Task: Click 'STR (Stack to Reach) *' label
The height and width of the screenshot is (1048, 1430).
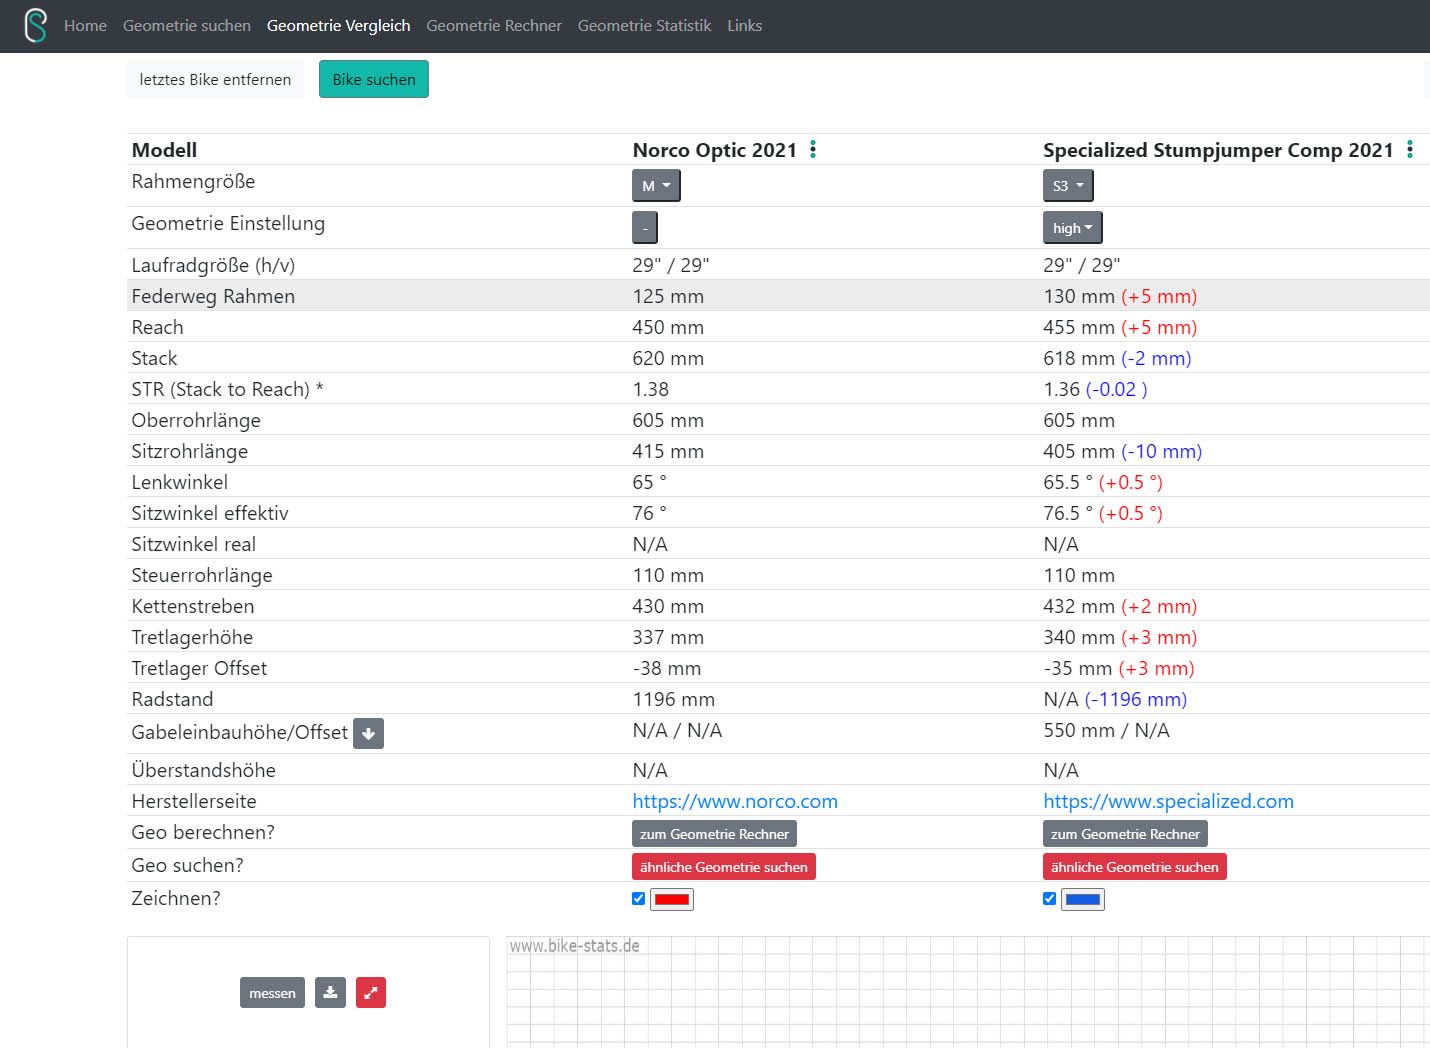Action: click(227, 389)
